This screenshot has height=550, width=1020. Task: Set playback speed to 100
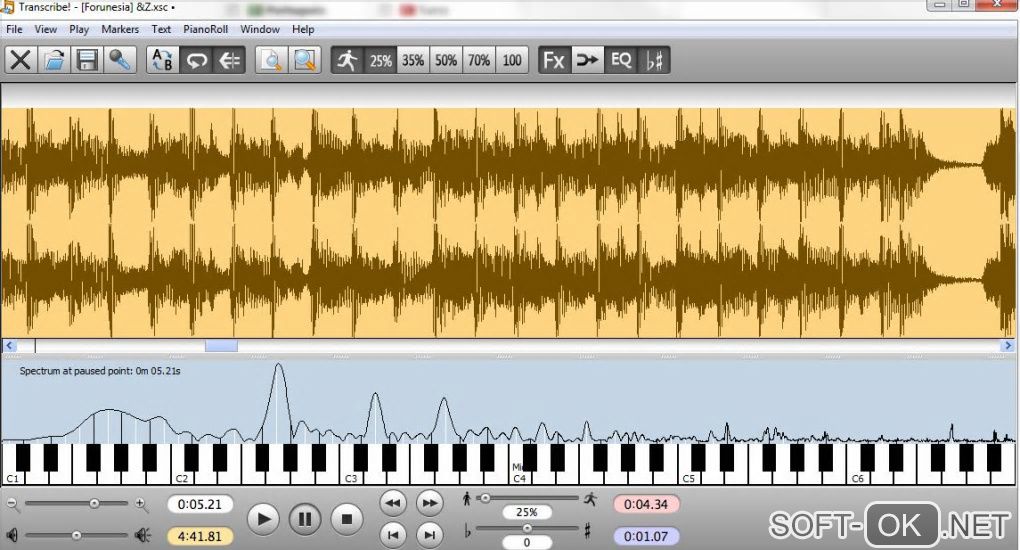tap(512, 60)
